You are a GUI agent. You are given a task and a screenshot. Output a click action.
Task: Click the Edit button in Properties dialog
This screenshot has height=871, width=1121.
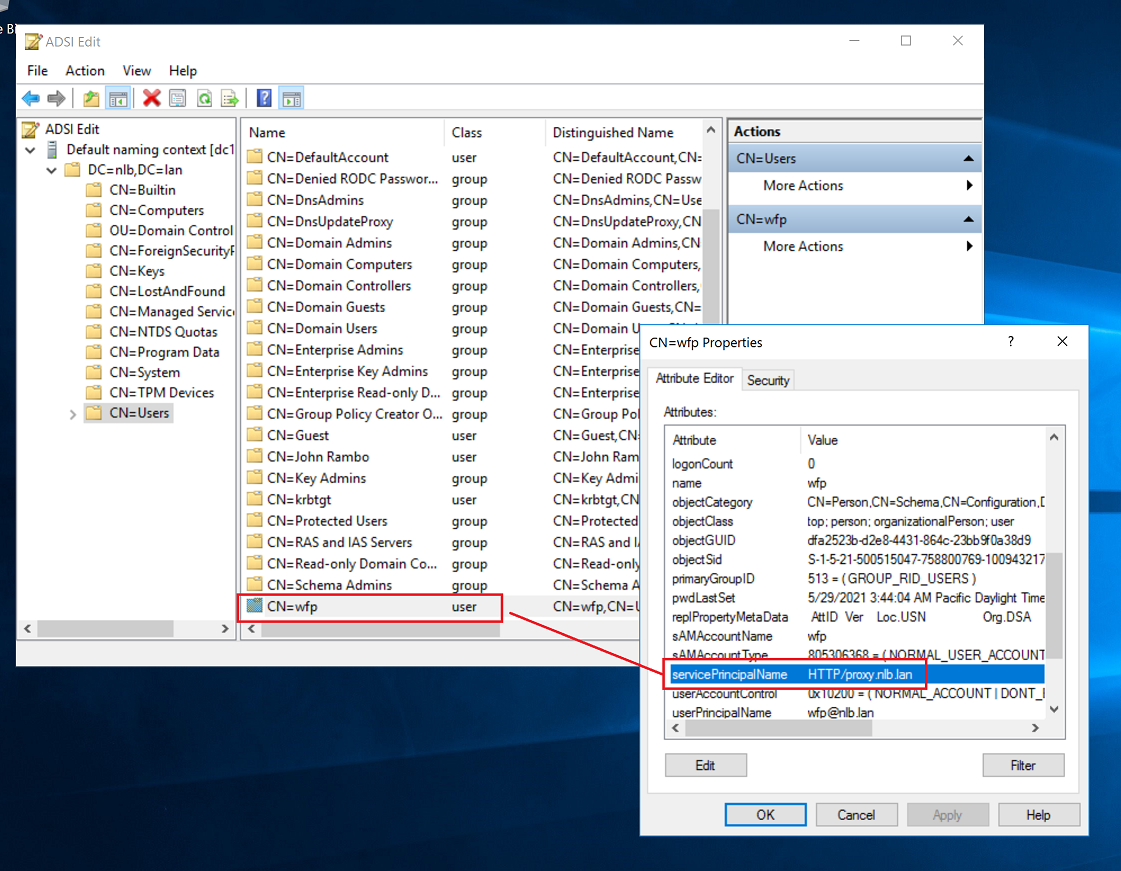[x=705, y=765]
